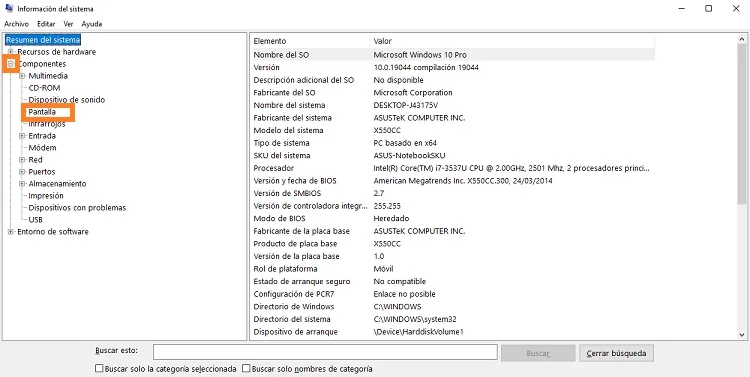Viewport: 750px width, 377px height.
Task: Check Buscar solo nombres de categoría
Action: [x=246, y=369]
